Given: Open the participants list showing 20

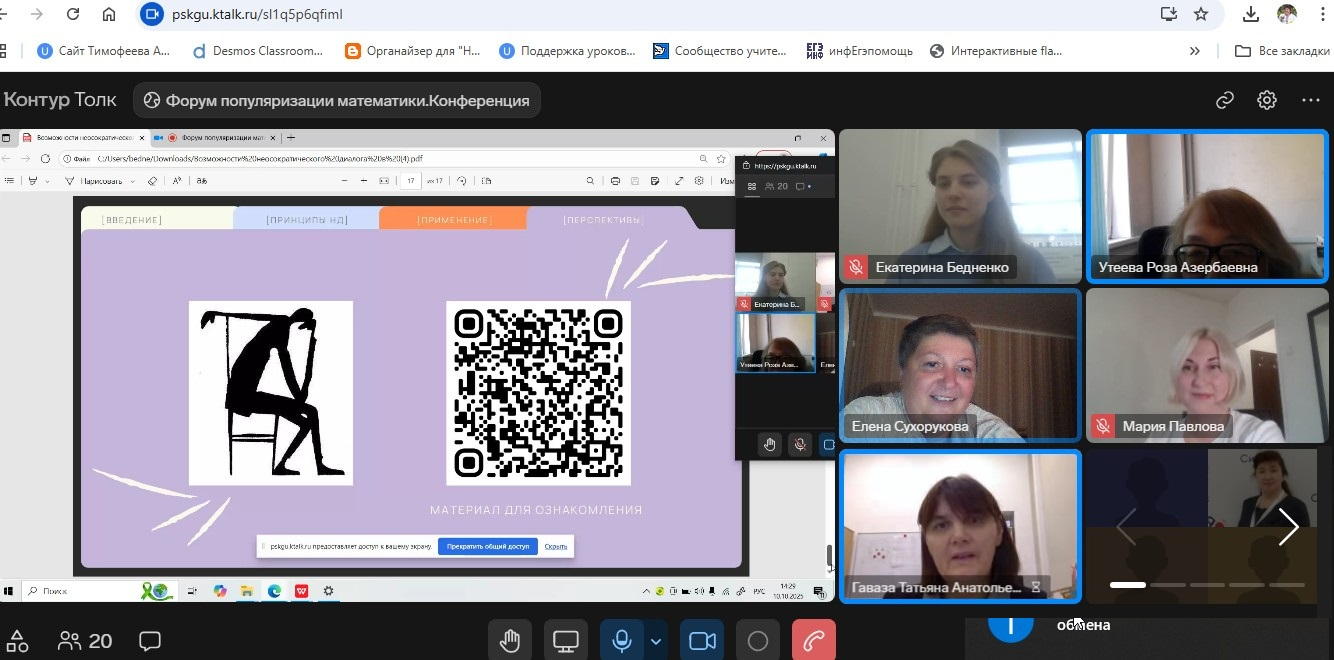Looking at the screenshot, I should coord(85,641).
